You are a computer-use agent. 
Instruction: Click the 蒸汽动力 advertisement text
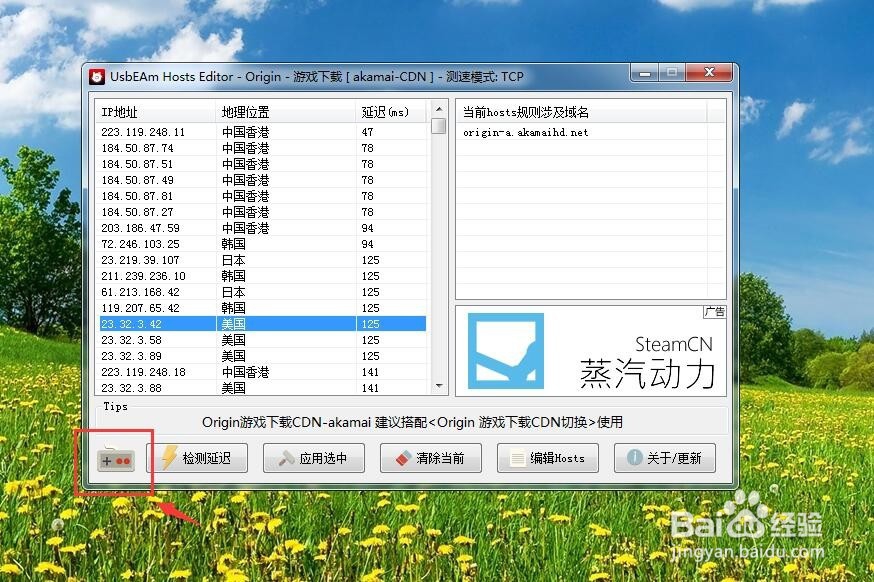[x=648, y=373]
